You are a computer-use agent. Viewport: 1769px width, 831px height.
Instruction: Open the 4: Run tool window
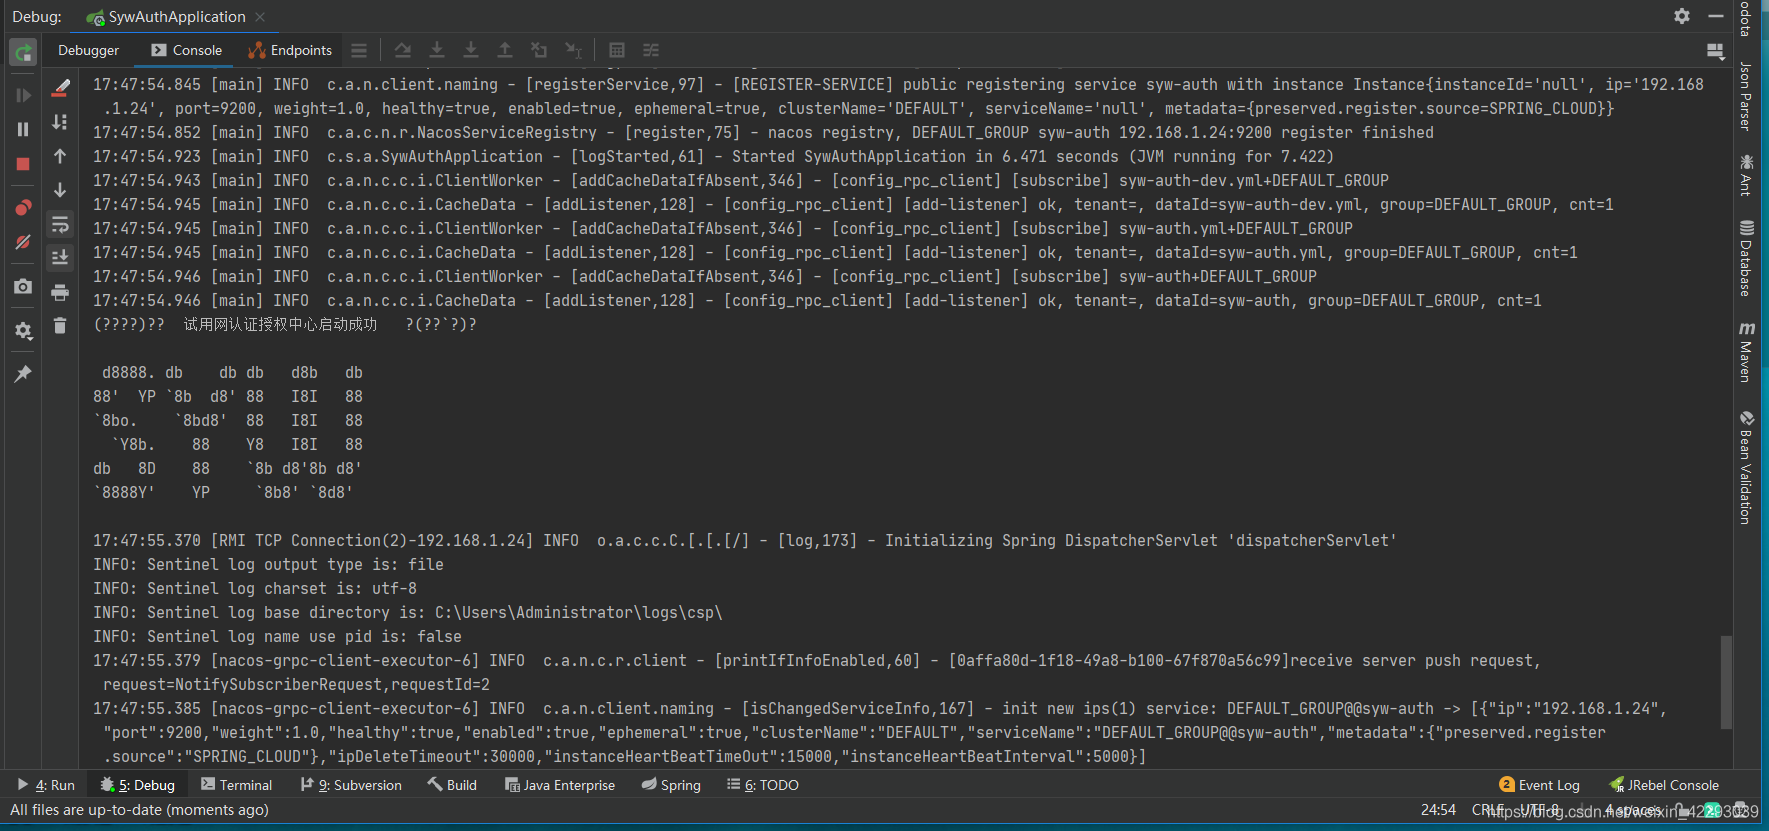[46, 785]
